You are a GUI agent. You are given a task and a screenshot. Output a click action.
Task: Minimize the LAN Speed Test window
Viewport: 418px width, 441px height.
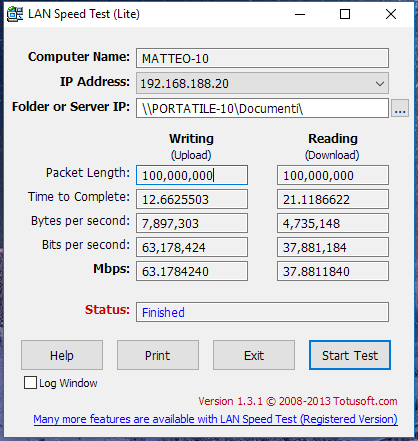point(300,14)
